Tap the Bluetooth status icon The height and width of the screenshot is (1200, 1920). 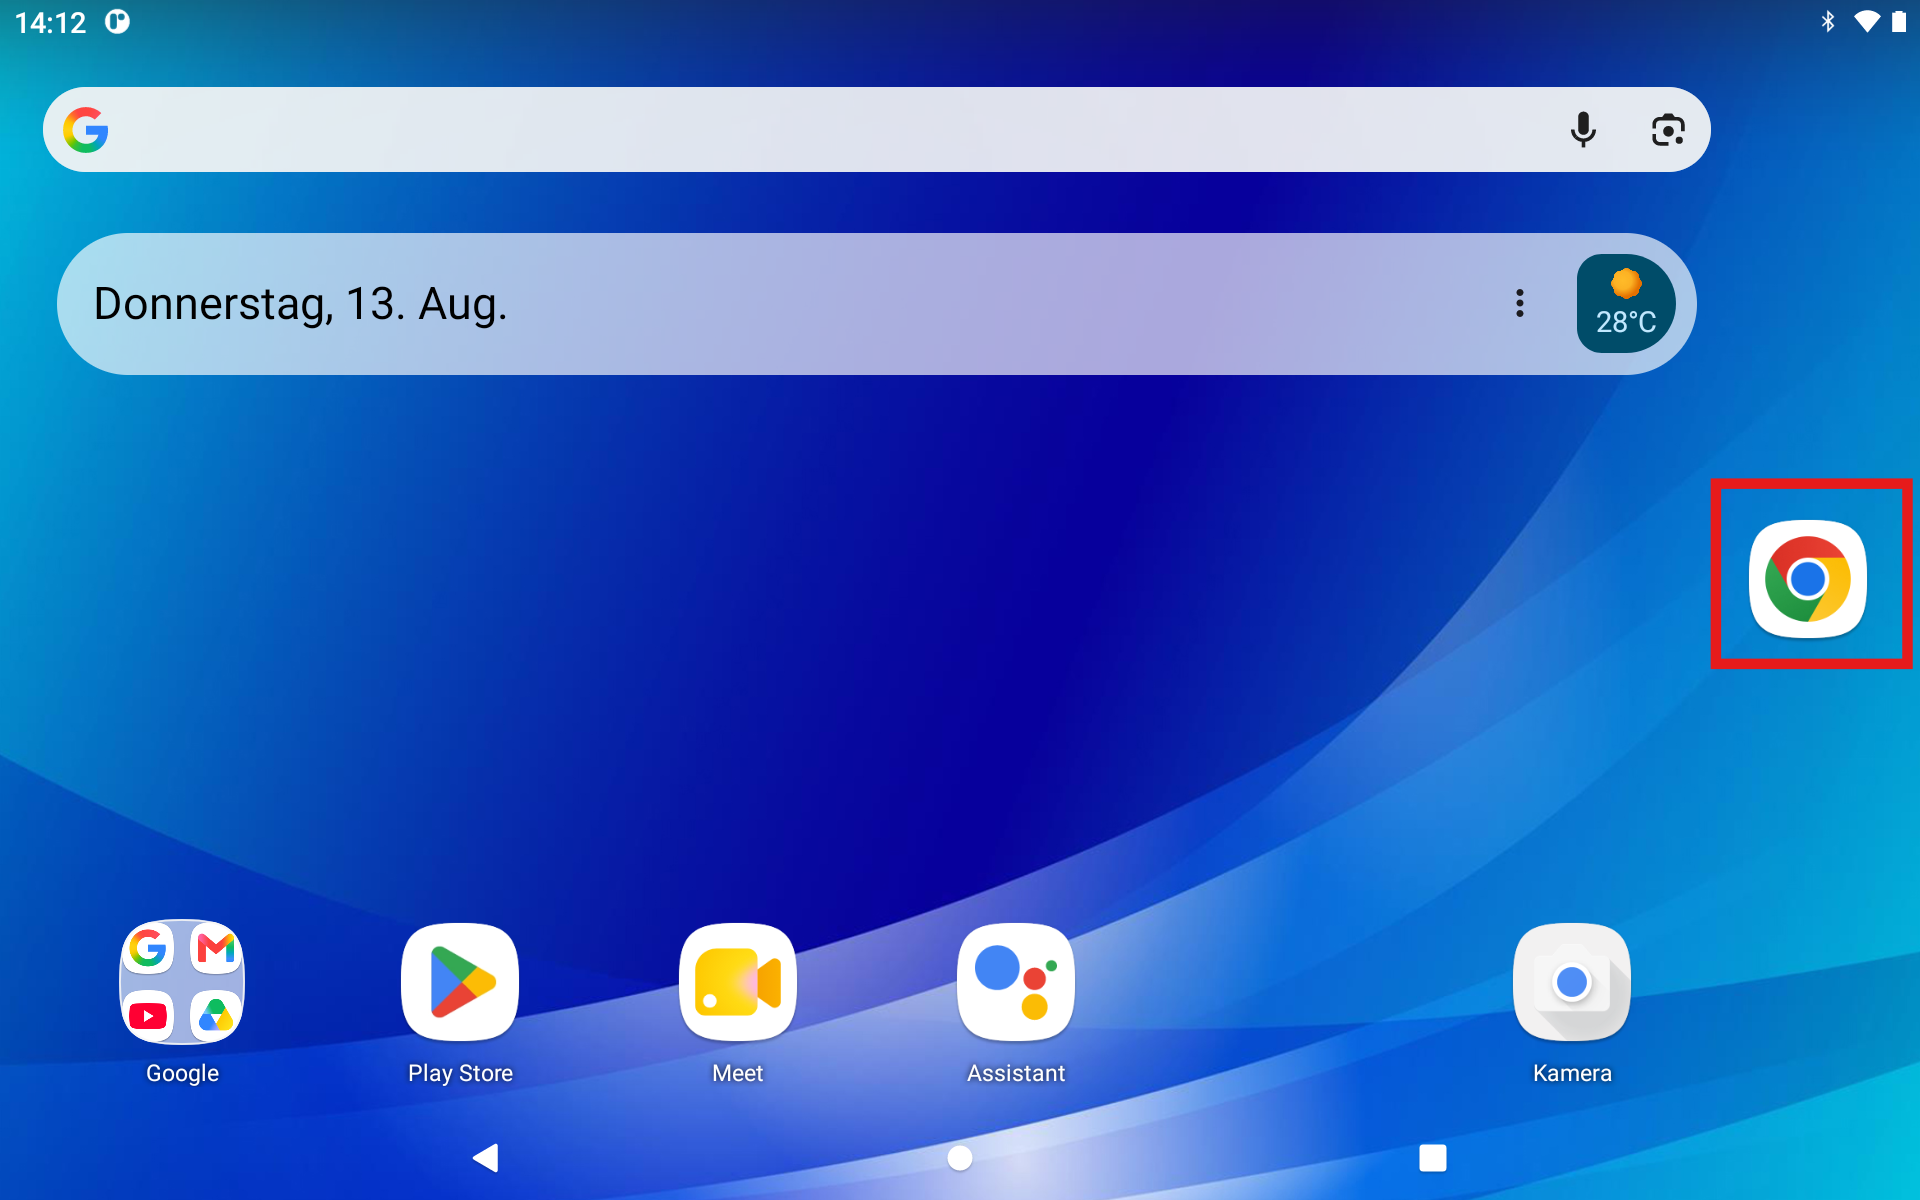click(1828, 22)
